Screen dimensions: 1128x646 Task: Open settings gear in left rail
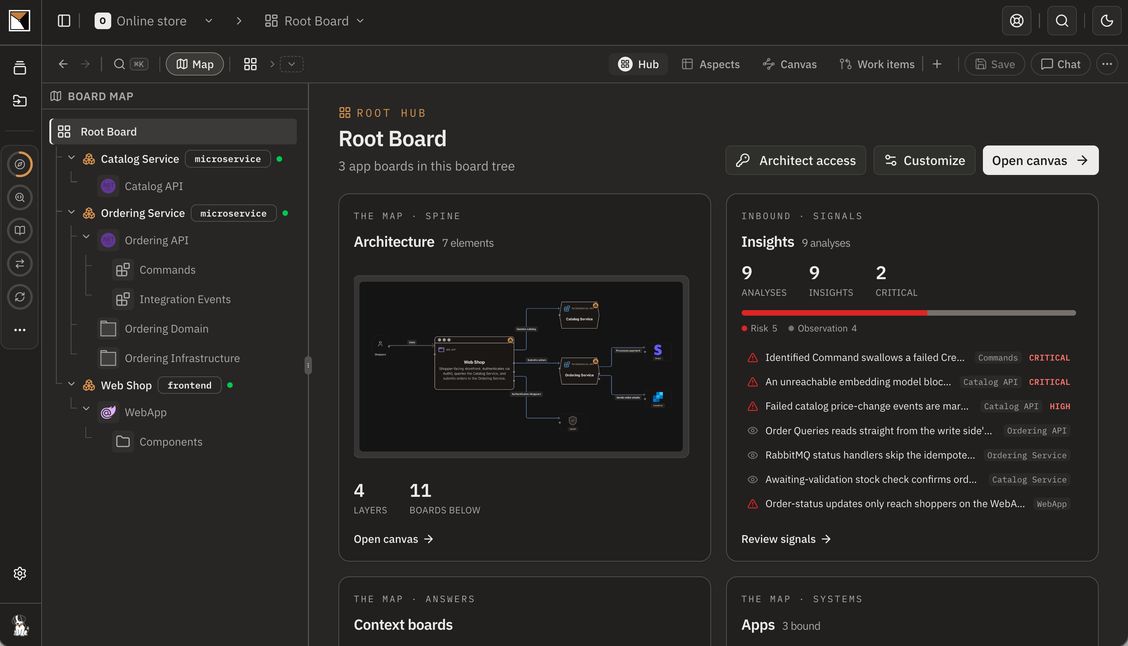pyautogui.click(x=20, y=573)
